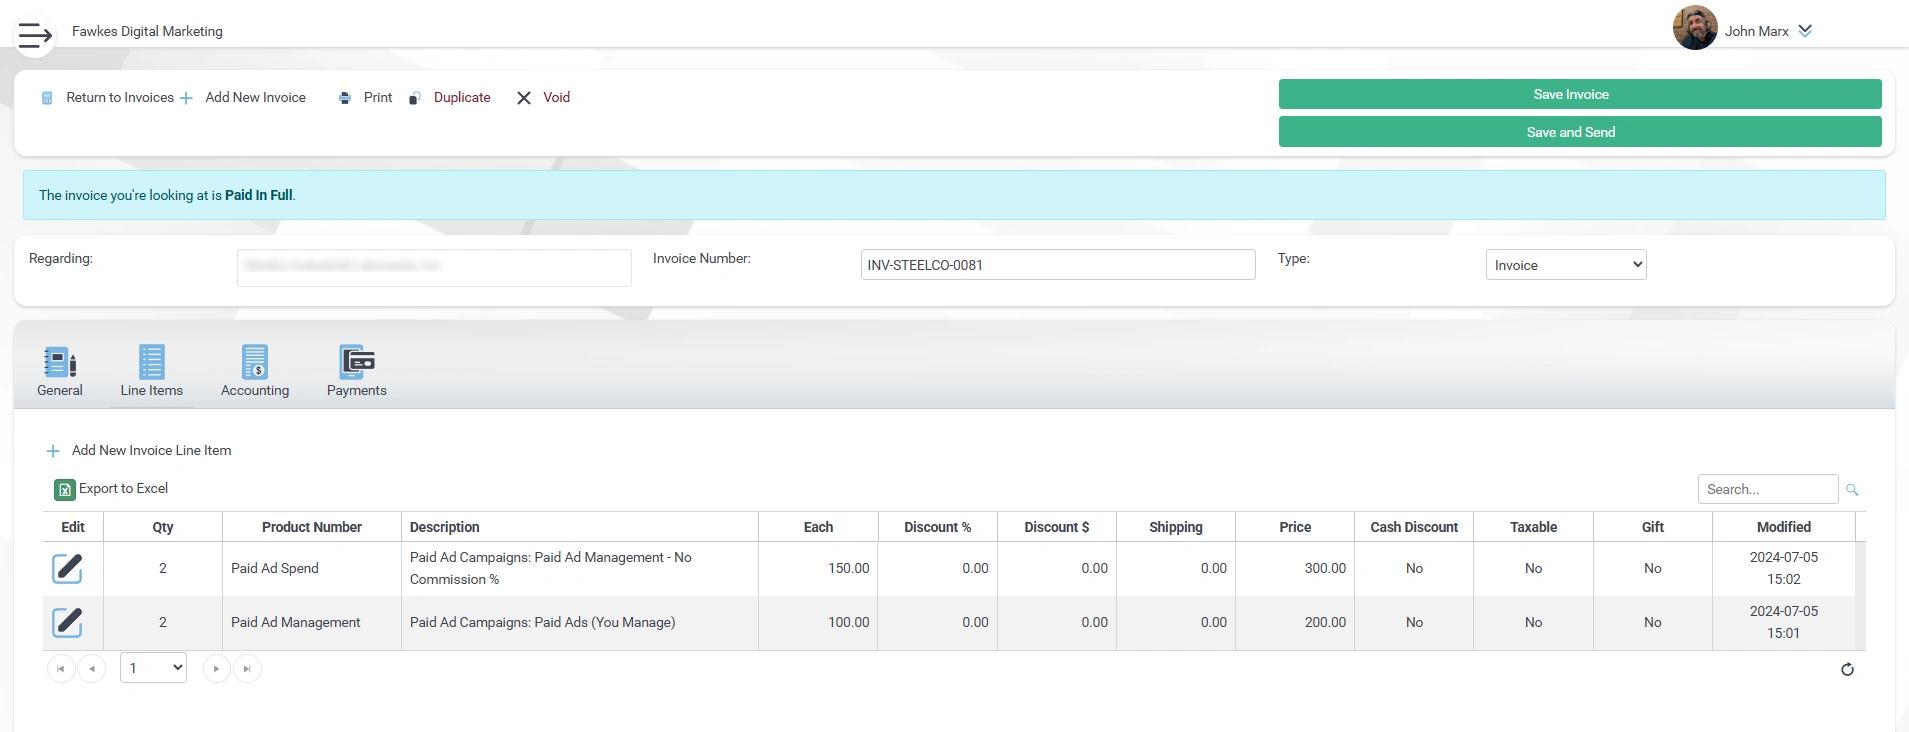Image resolution: width=1909 pixels, height=732 pixels.
Task: Click the Paid Ad Management product cell
Action: coord(312,622)
